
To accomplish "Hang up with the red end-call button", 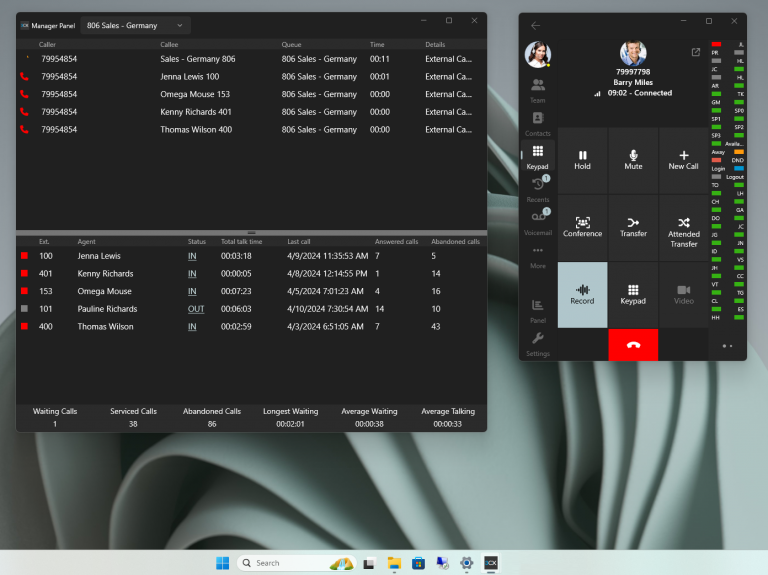I will 633,345.
